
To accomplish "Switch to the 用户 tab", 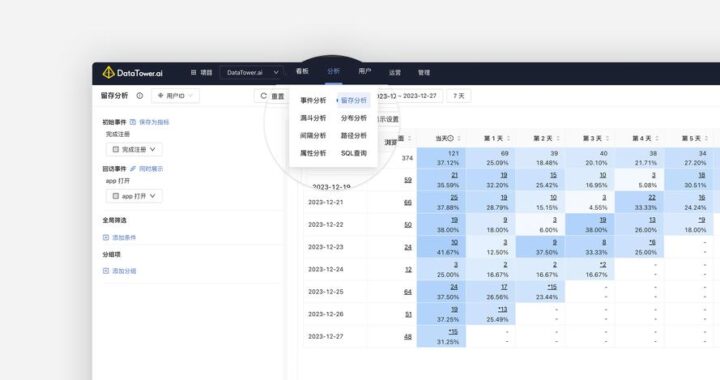I will point(365,72).
